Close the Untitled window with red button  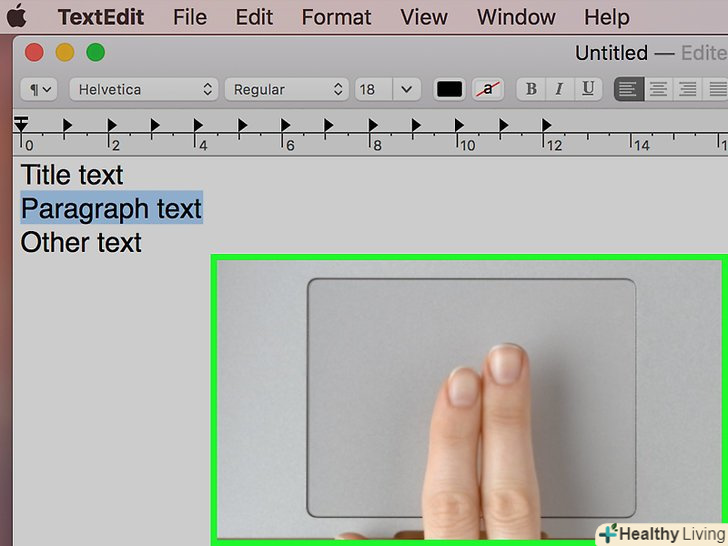34,52
